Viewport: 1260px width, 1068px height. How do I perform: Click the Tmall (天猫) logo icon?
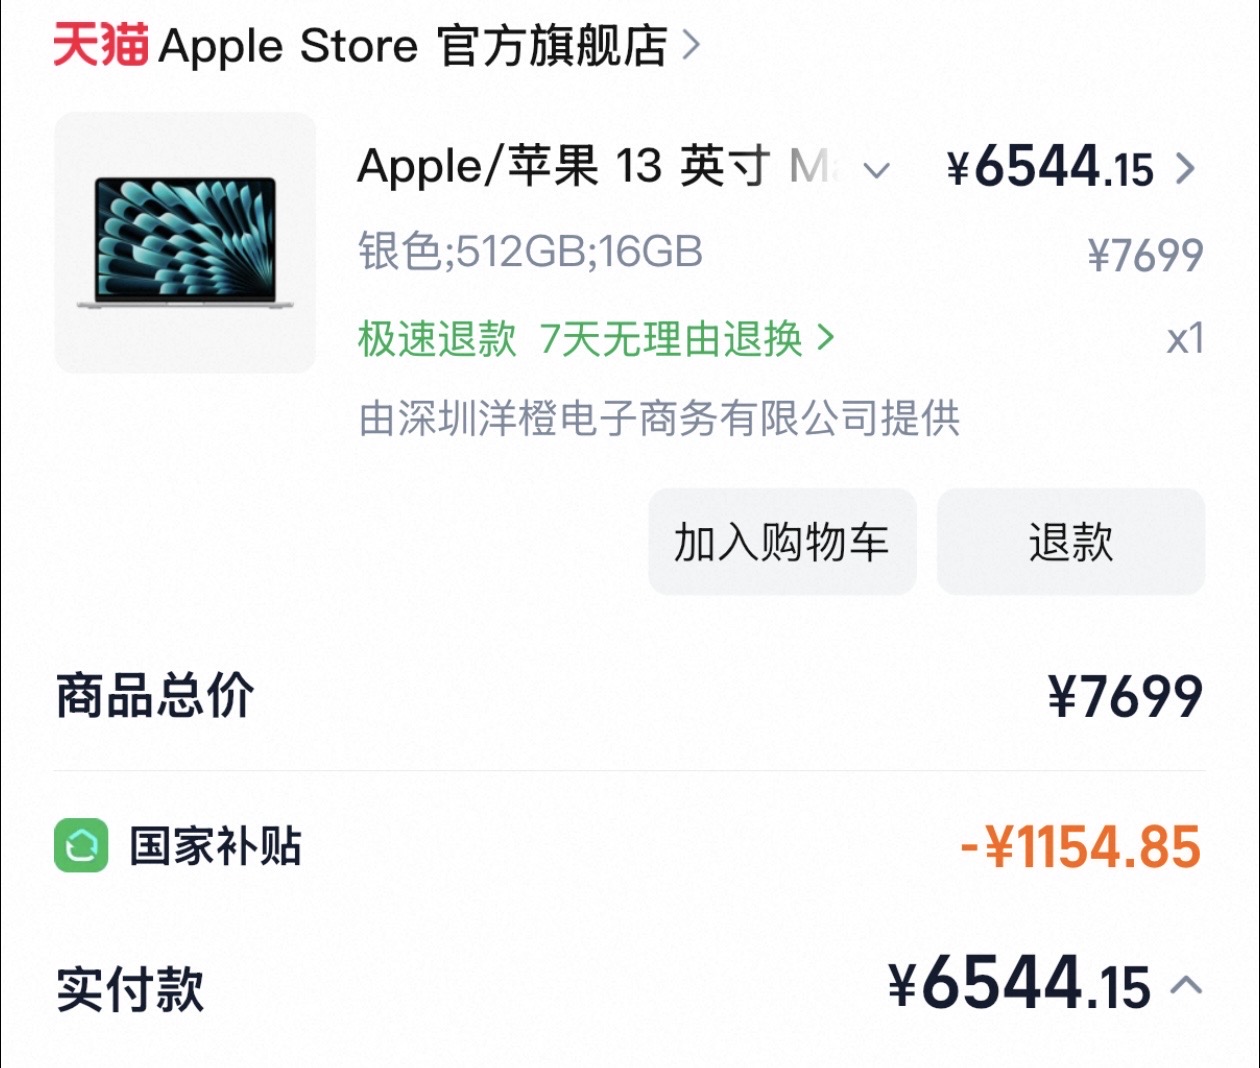pyautogui.click(x=100, y=45)
